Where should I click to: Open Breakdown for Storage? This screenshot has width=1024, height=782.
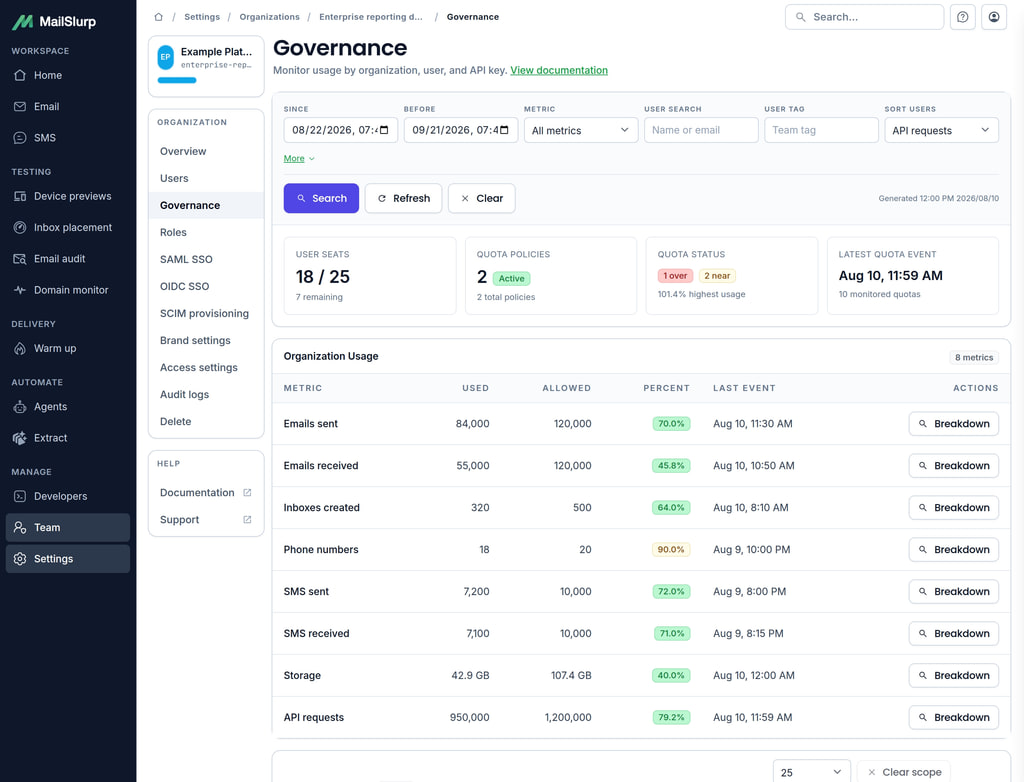(953, 676)
